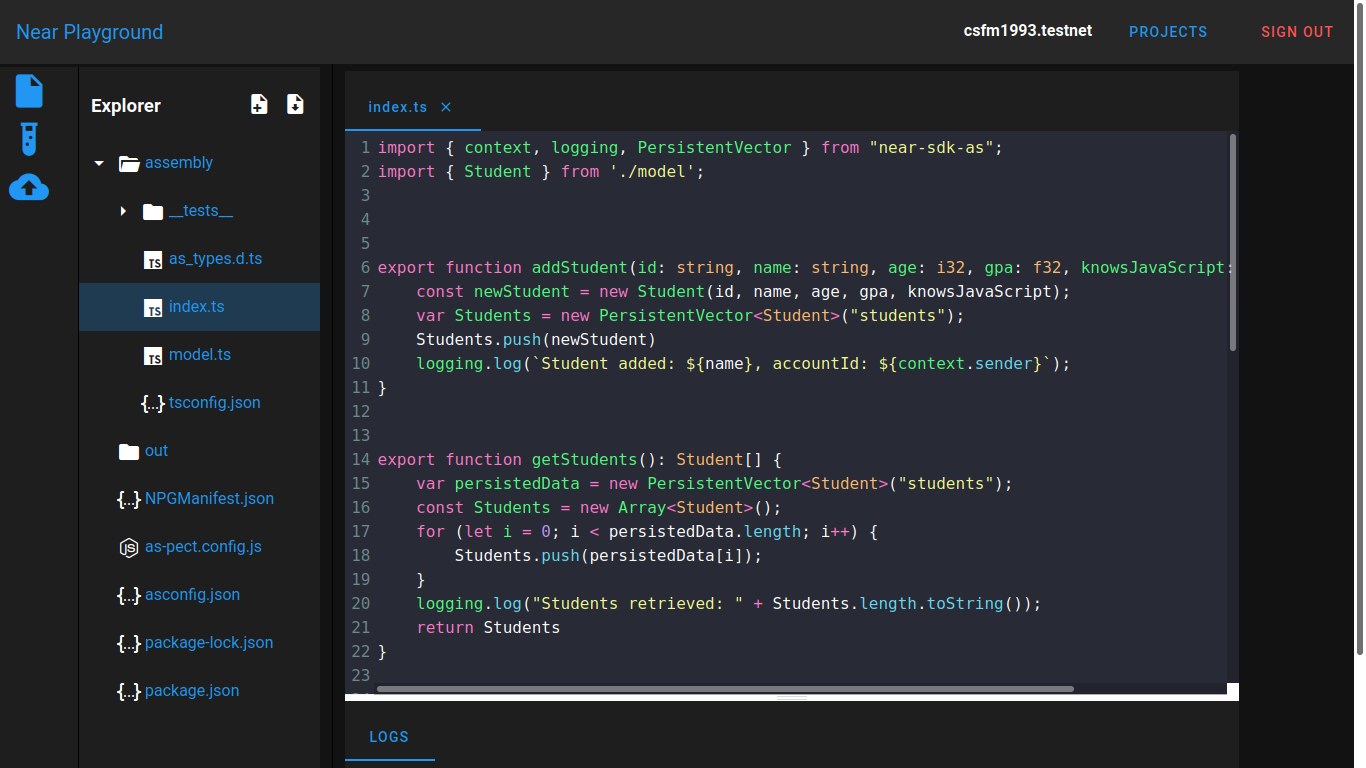This screenshot has width=1366, height=768.
Task: Click the new file icon in Explorer
Action: point(259,104)
